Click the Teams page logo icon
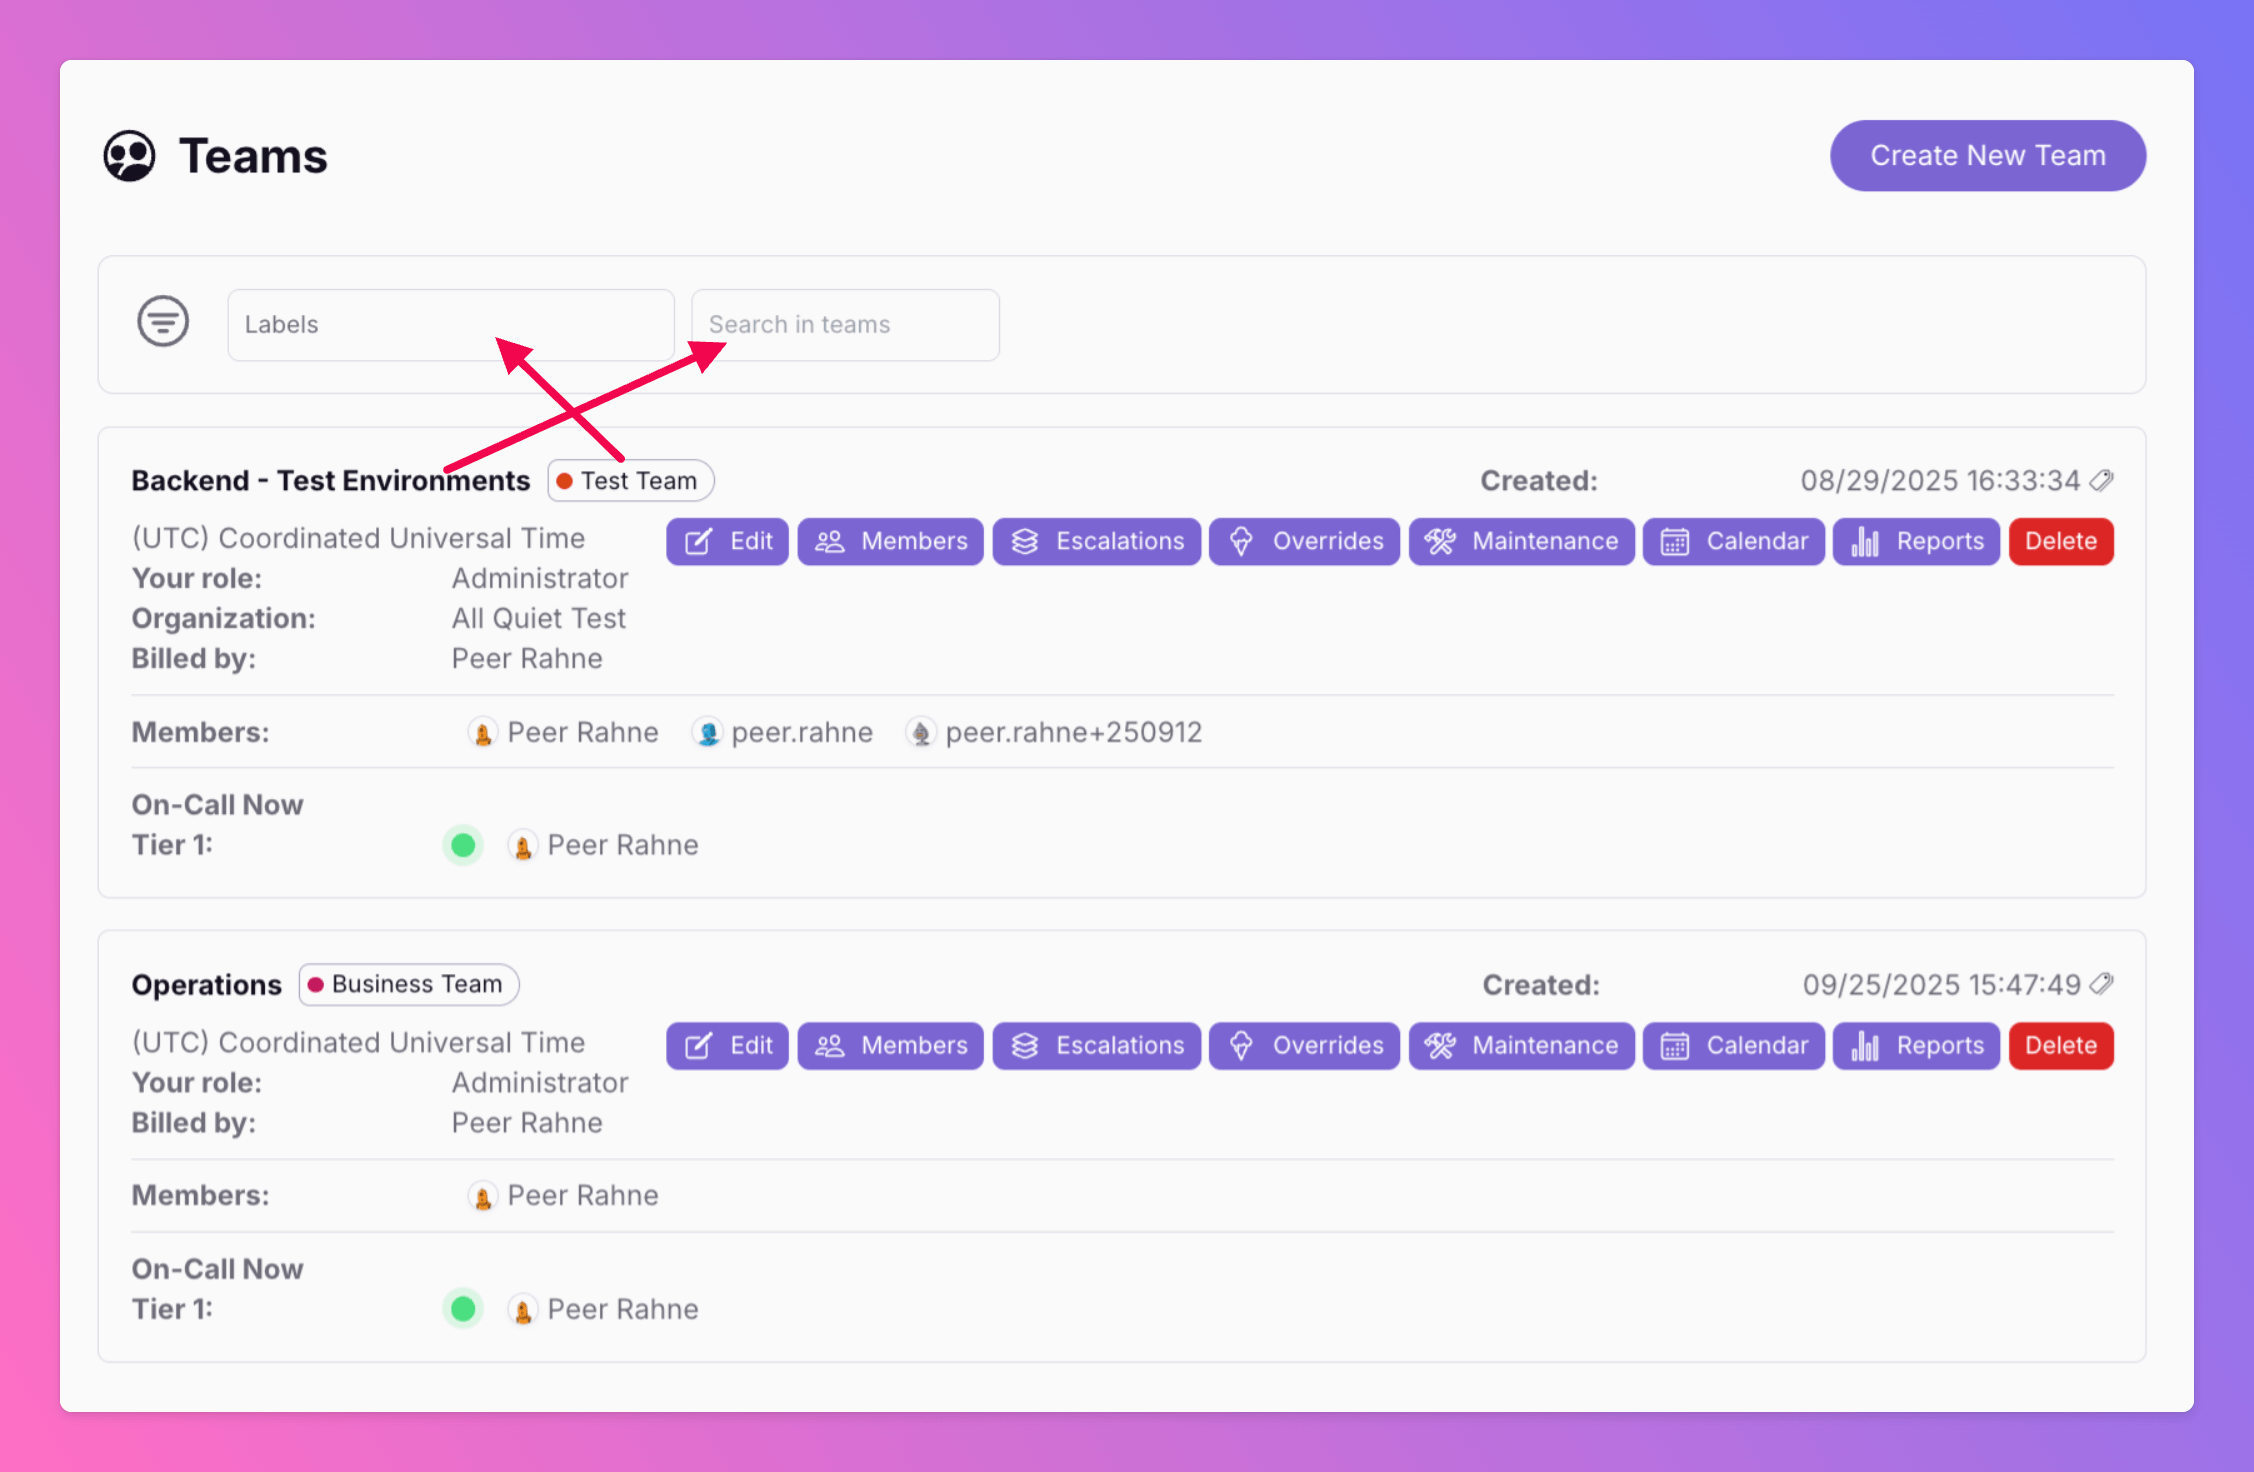The width and height of the screenshot is (2254, 1472). pos(130,156)
